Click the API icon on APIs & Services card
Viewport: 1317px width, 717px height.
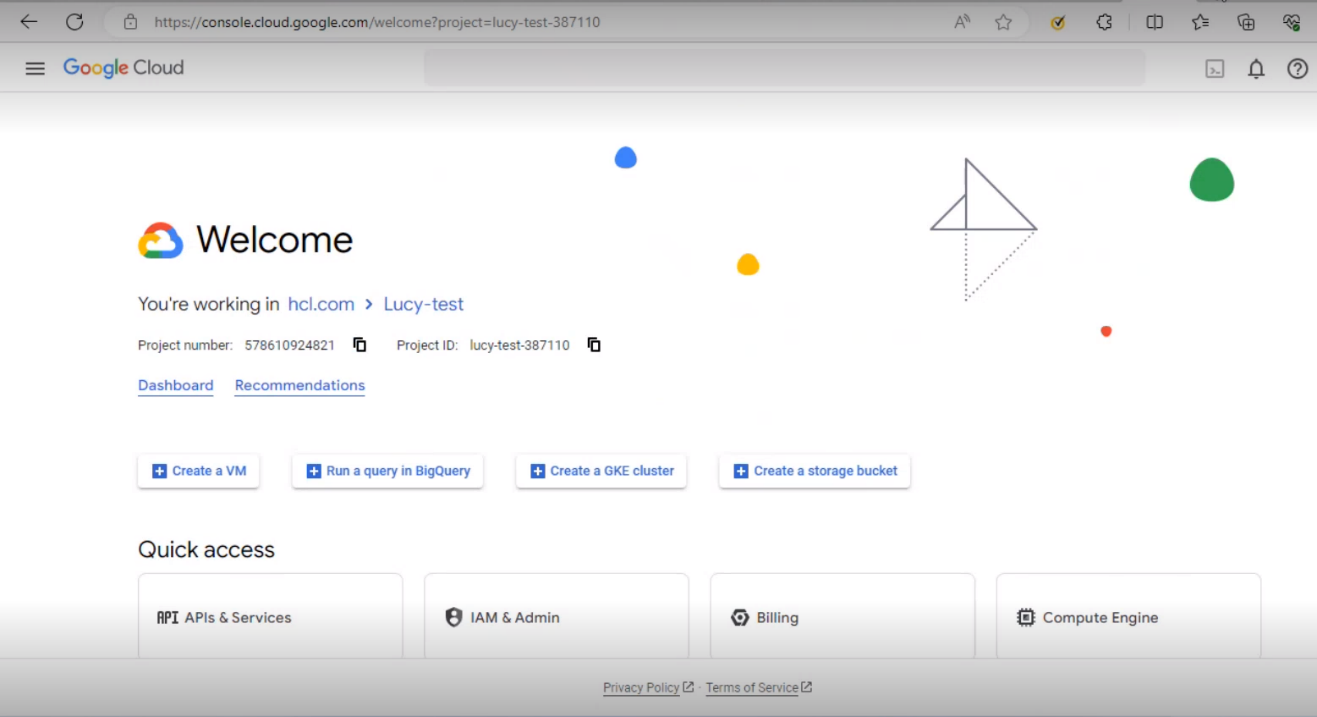click(x=167, y=618)
